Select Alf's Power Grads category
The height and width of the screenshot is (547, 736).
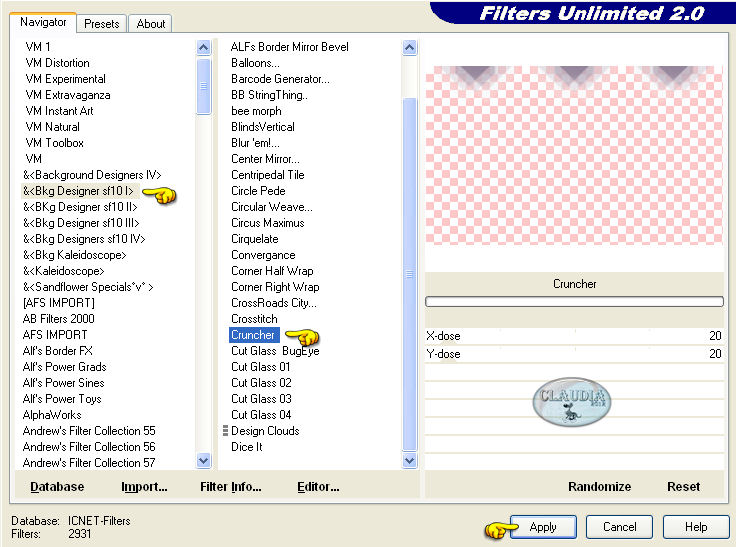(64, 367)
